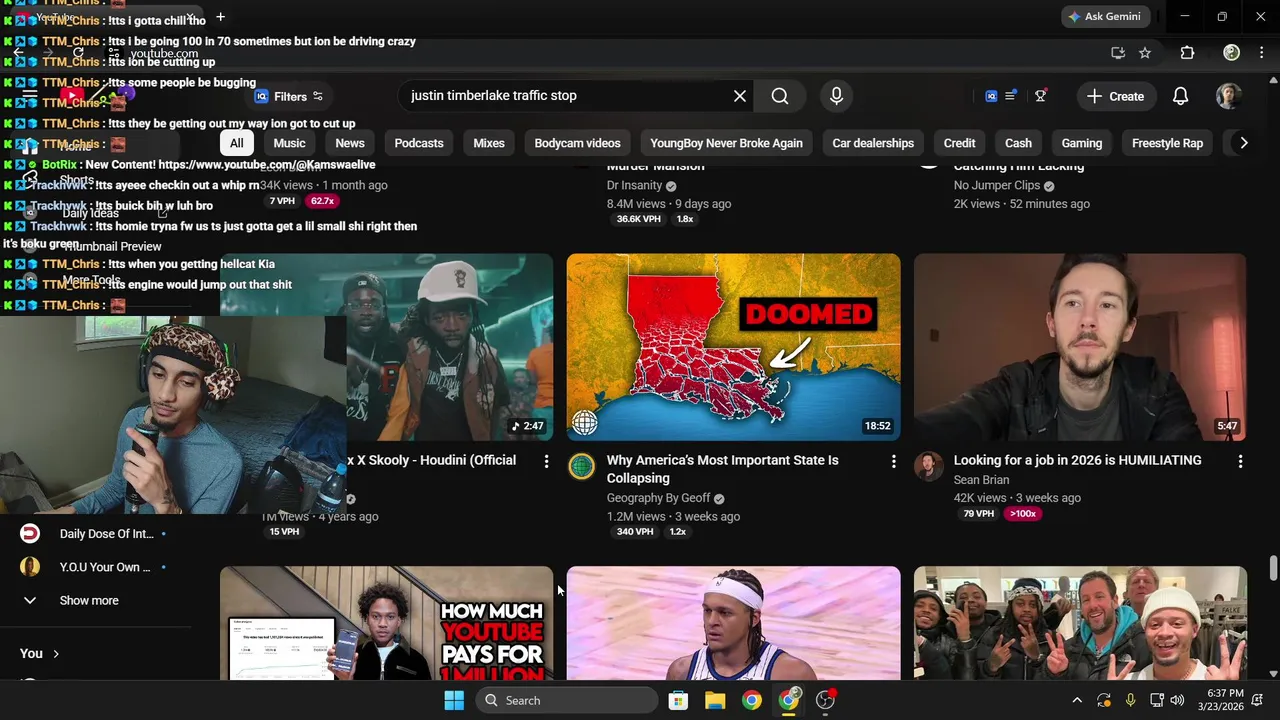Open OBS Studio from taskbar
Viewport: 1280px width, 720px height.
pyautogui.click(x=826, y=700)
